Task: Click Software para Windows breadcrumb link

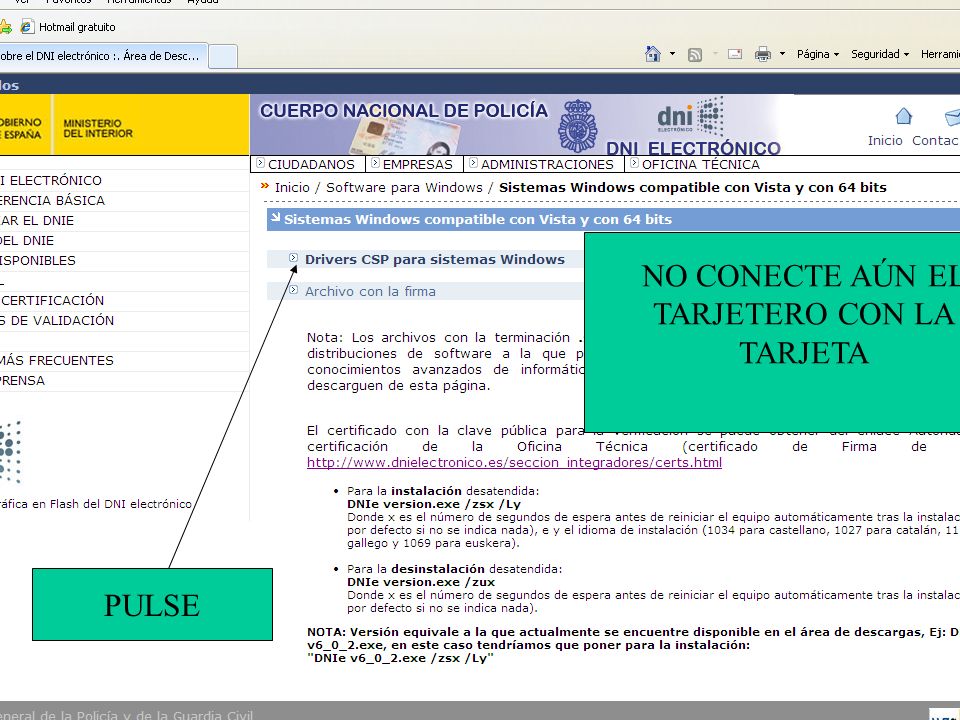Action: (404, 187)
